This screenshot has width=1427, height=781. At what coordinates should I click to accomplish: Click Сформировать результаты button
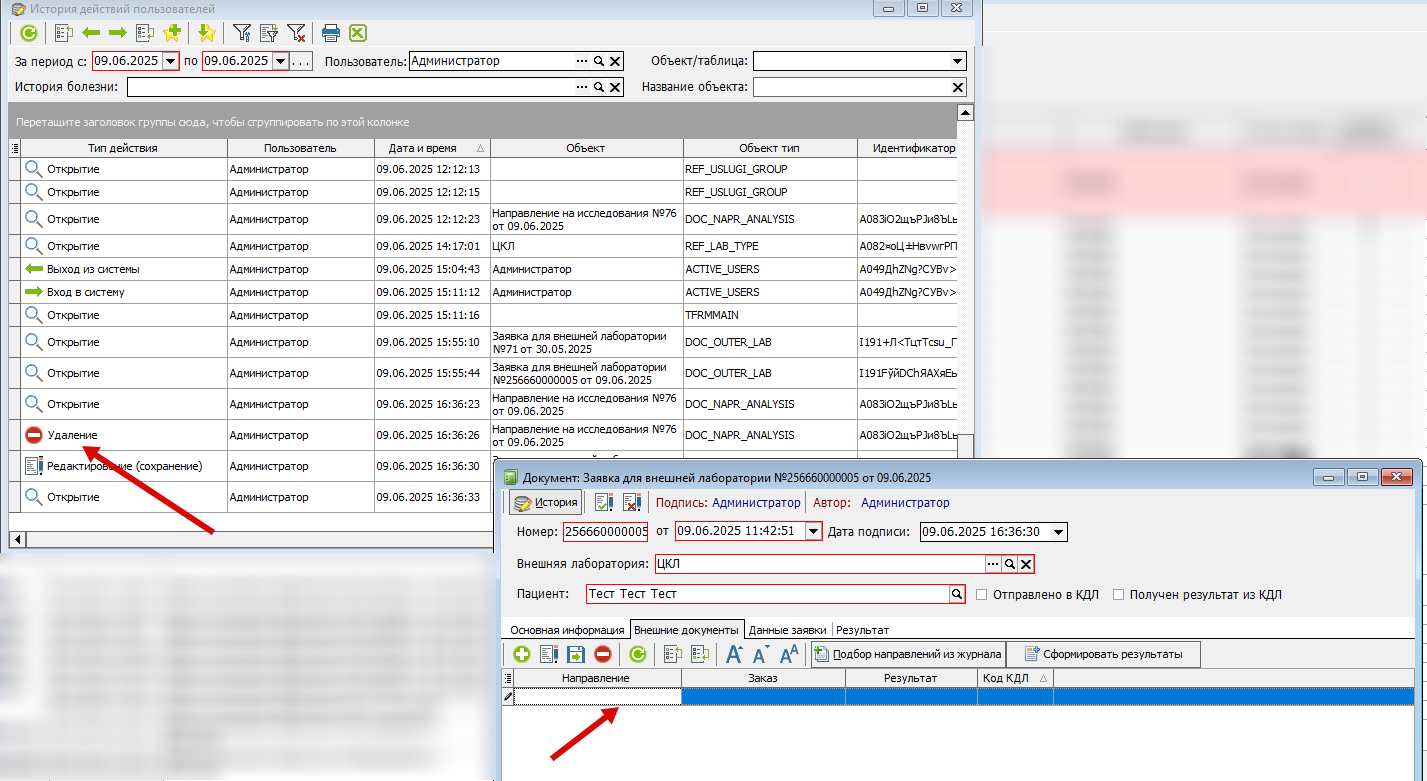(x=1102, y=654)
